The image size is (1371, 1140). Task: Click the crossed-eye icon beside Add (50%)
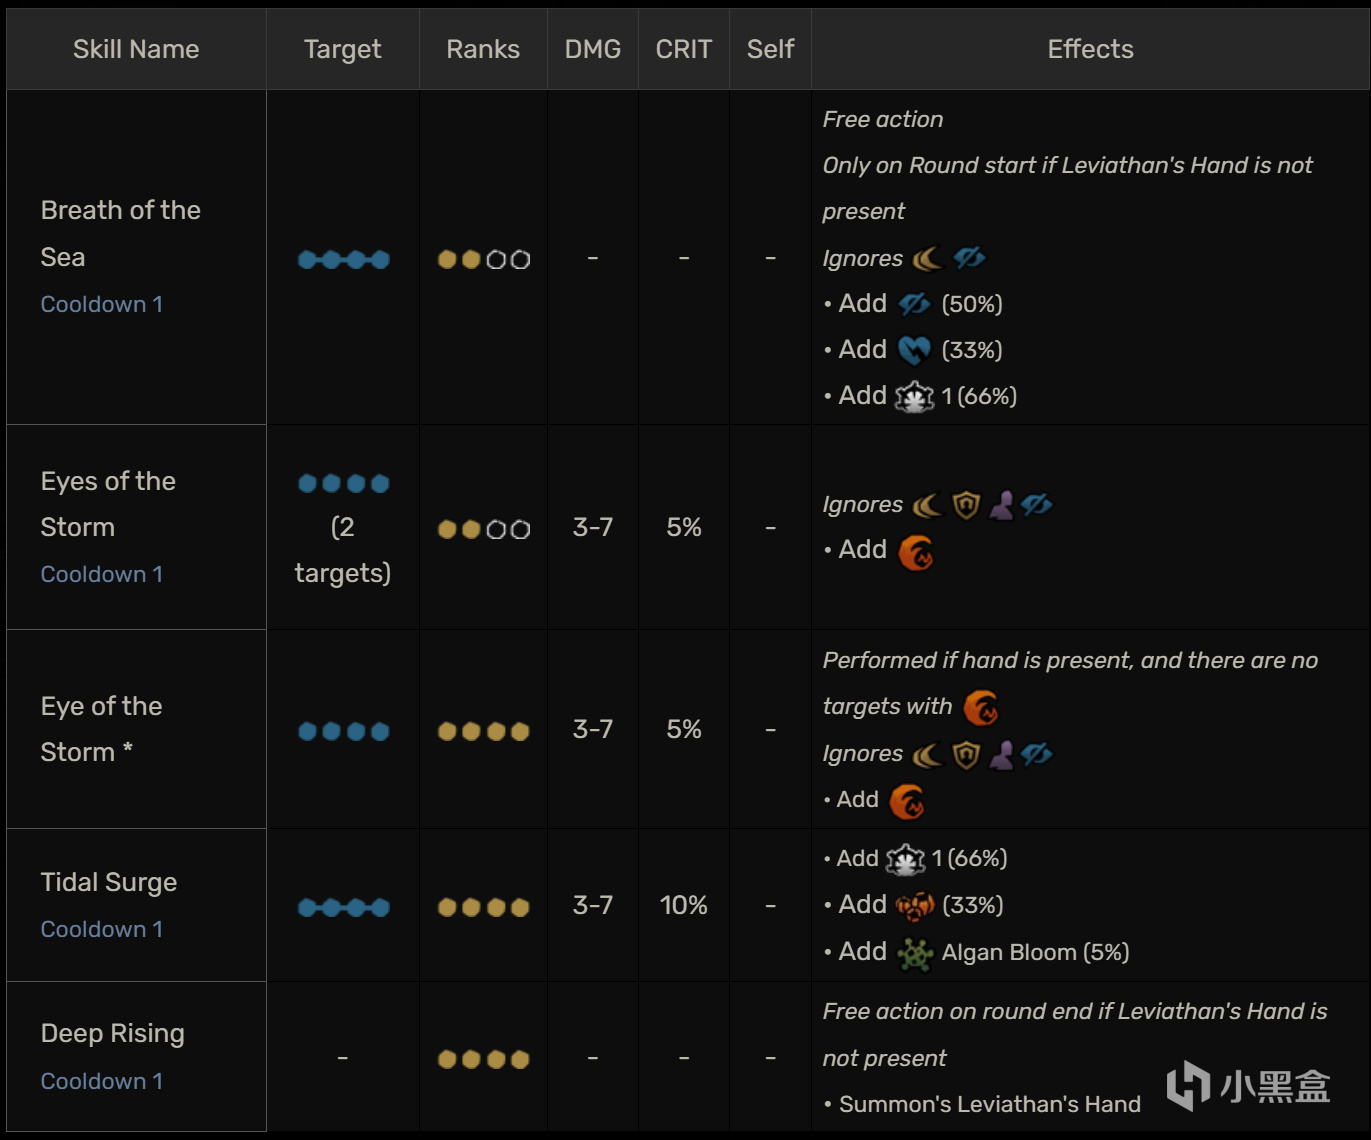[914, 304]
